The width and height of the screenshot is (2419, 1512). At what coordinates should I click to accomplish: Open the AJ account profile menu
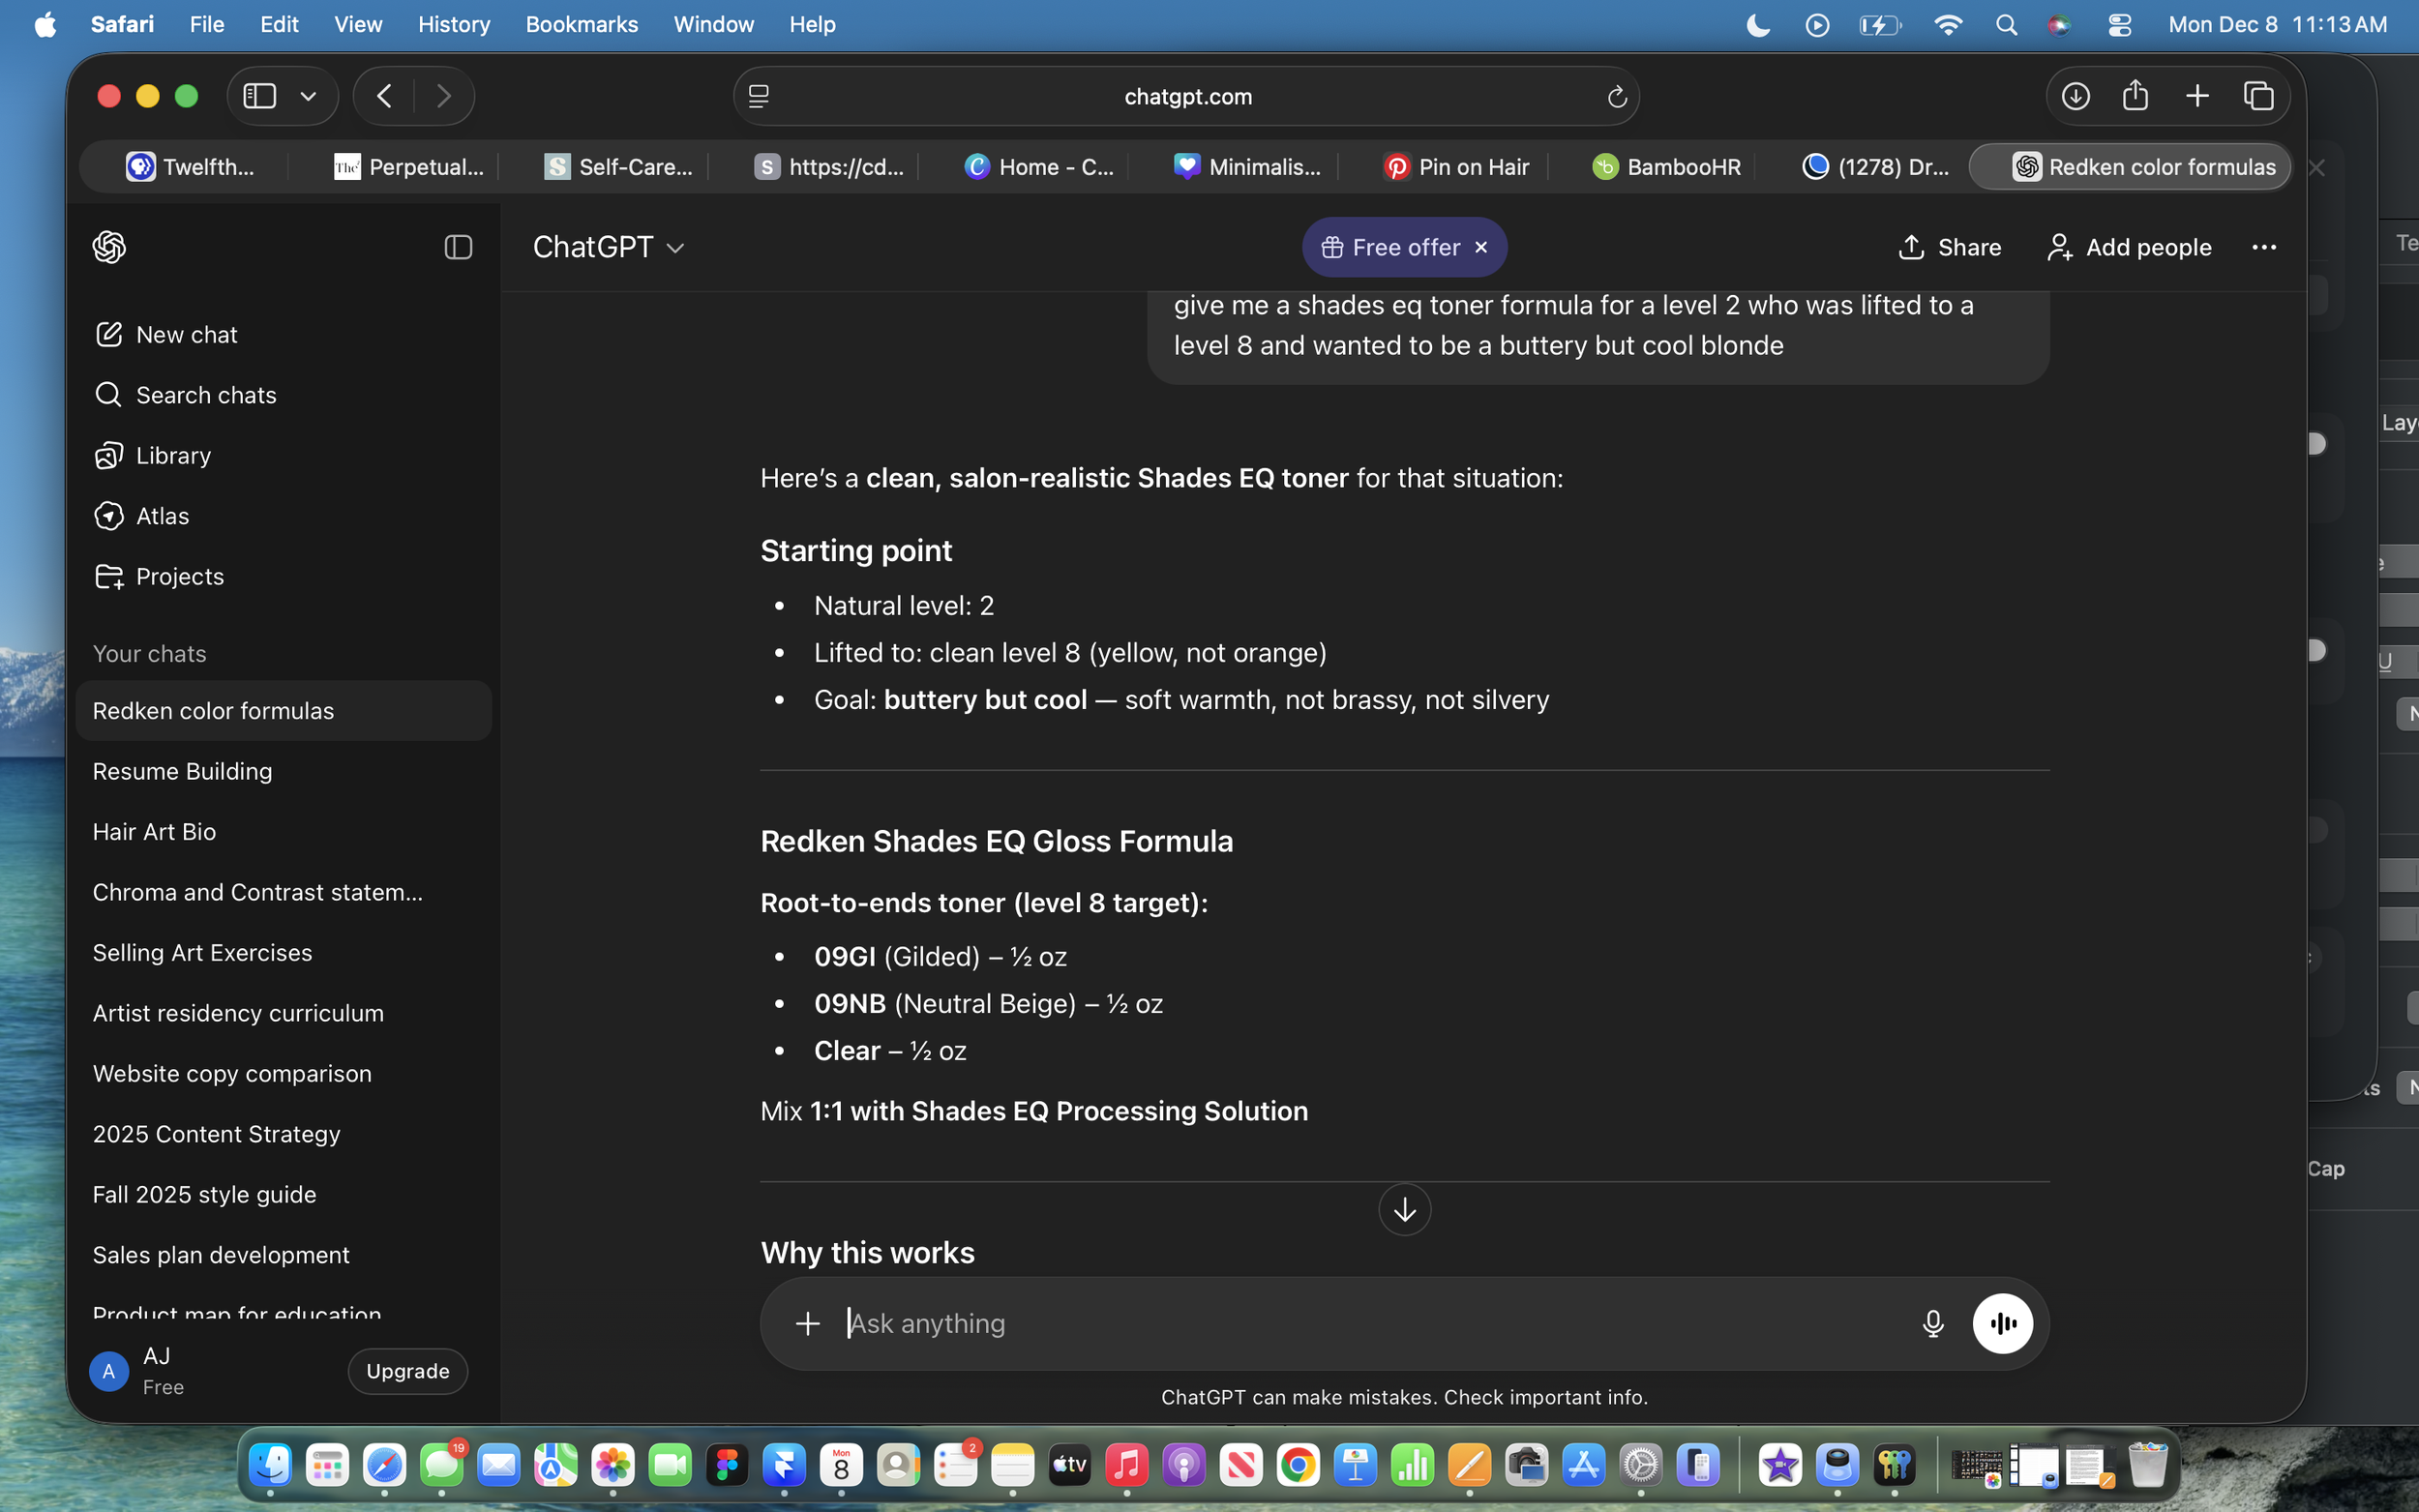[138, 1371]
